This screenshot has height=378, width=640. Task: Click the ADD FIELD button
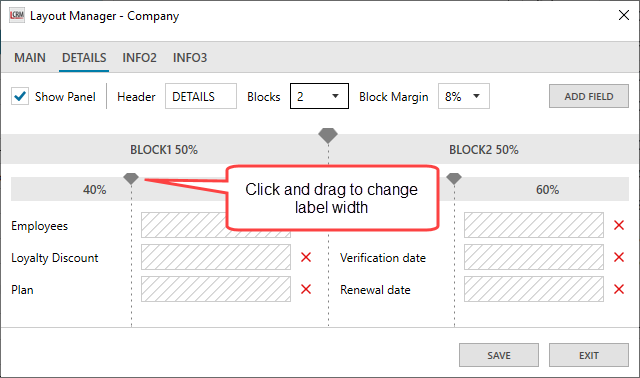[589, 96]
